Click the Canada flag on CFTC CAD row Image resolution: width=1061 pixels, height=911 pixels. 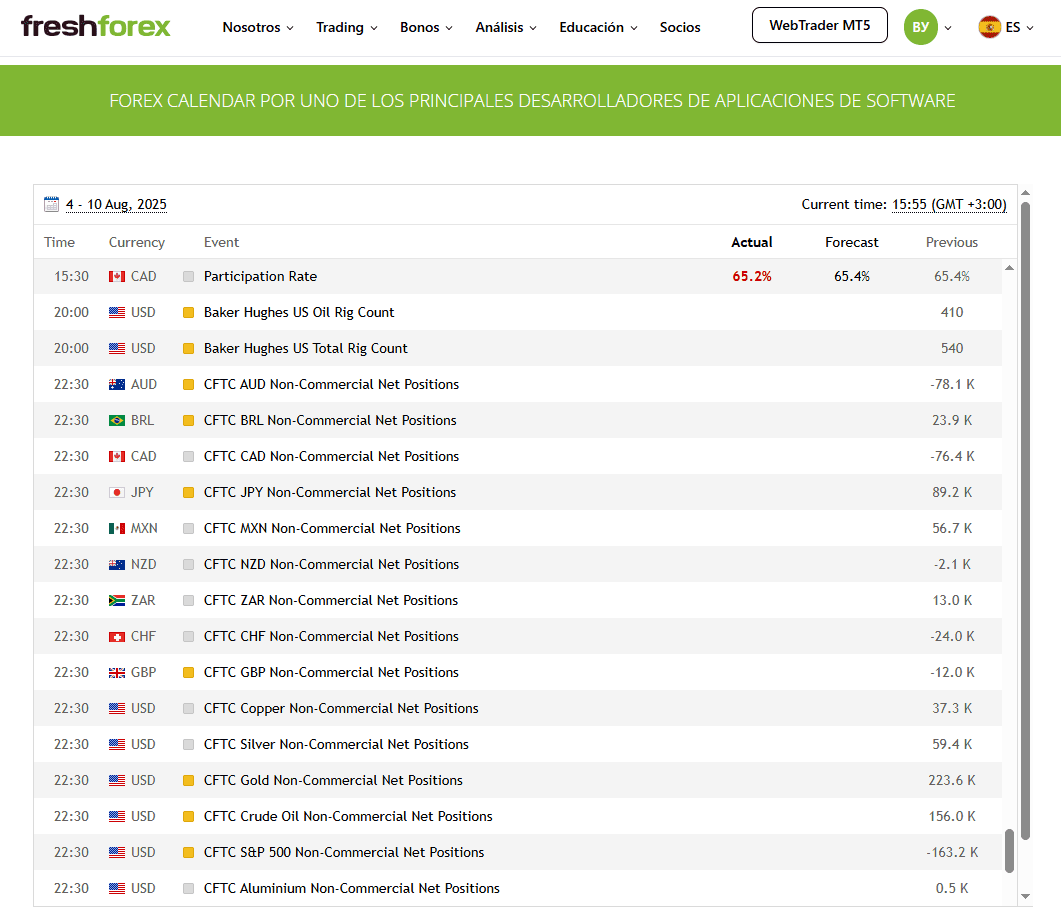[117, 456]
